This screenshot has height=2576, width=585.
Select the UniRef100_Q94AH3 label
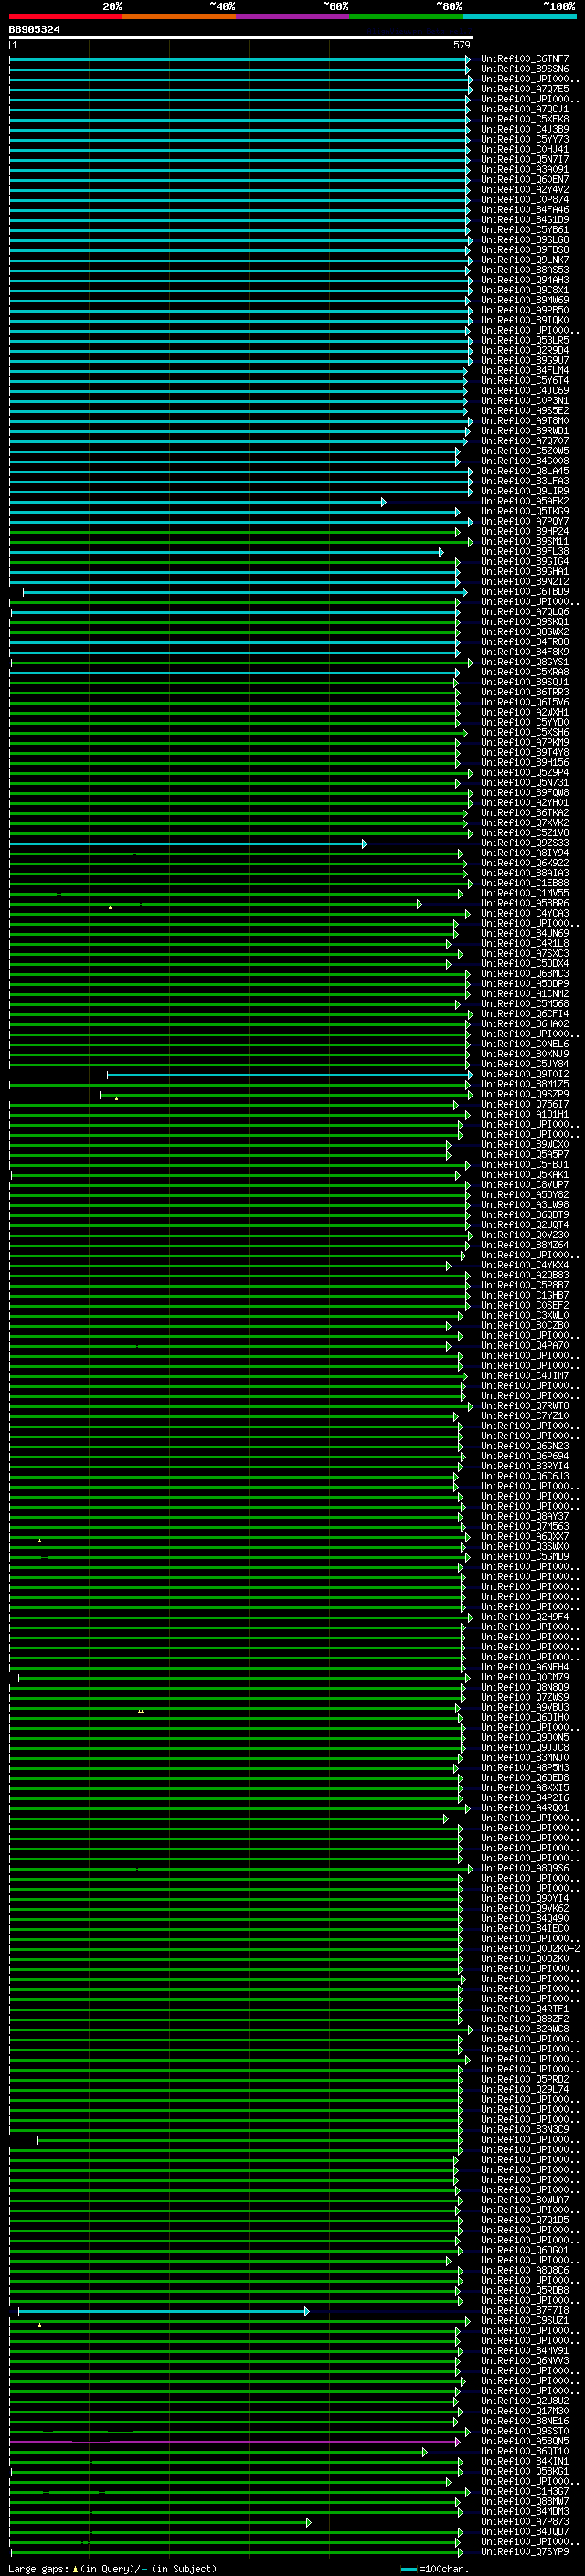click(x=524, y=280)
